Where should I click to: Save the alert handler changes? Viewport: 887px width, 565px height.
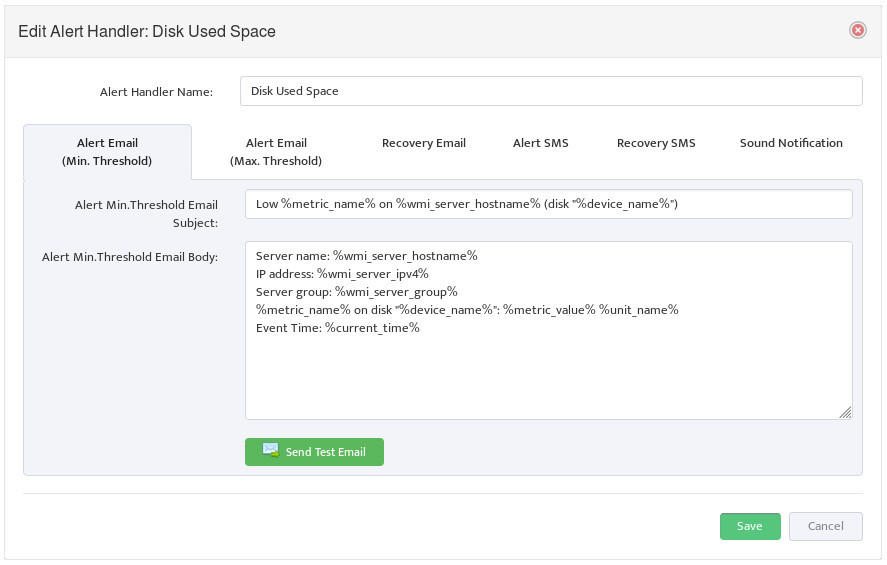point(750,526)
